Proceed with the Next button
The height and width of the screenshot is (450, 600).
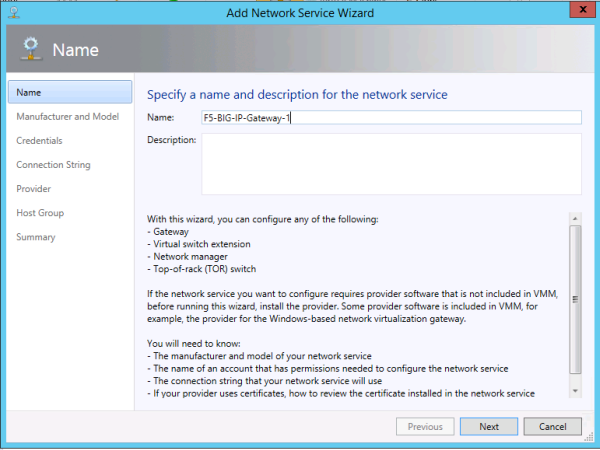click(488, 426)
